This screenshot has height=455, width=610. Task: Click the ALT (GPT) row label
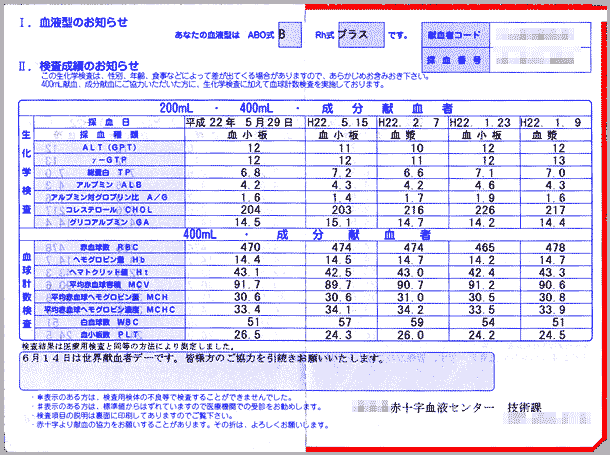[x=109, y=147]
